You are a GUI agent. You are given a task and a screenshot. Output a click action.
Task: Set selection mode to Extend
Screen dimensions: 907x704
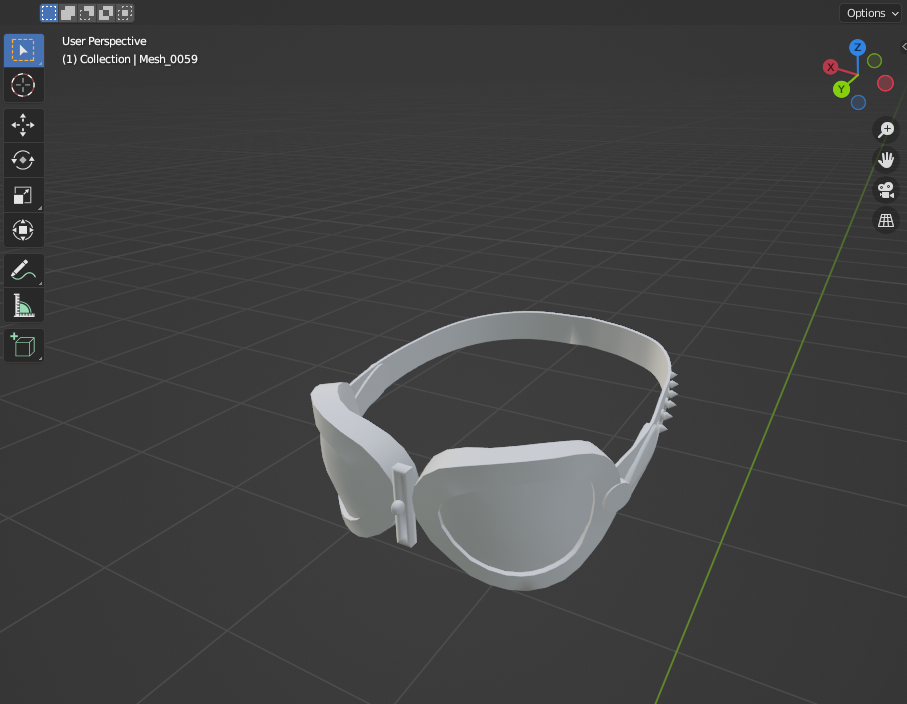point(68,13)
